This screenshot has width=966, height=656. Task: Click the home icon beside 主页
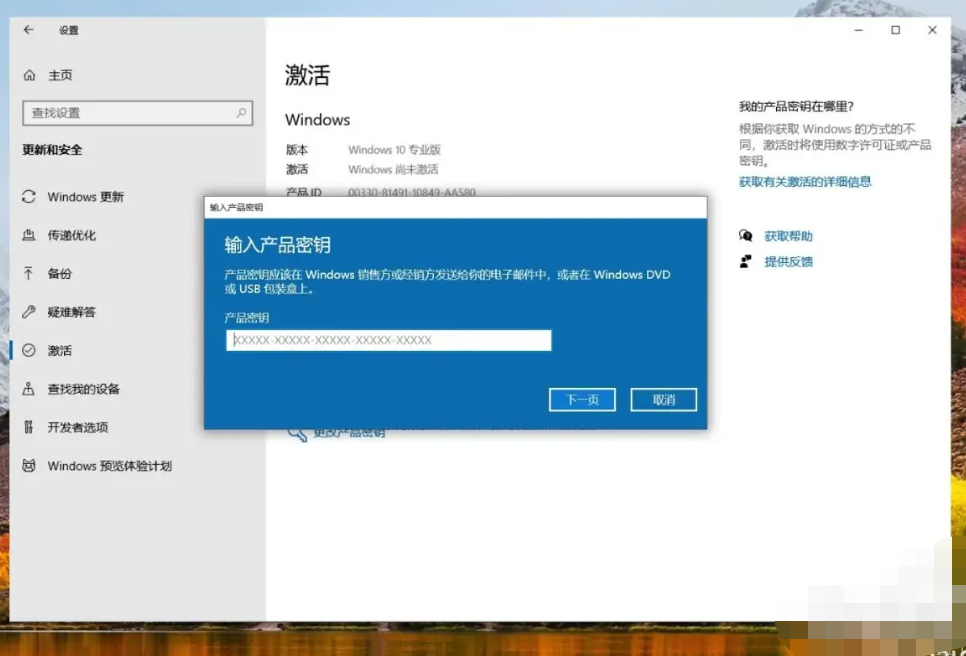coord(29,75)
